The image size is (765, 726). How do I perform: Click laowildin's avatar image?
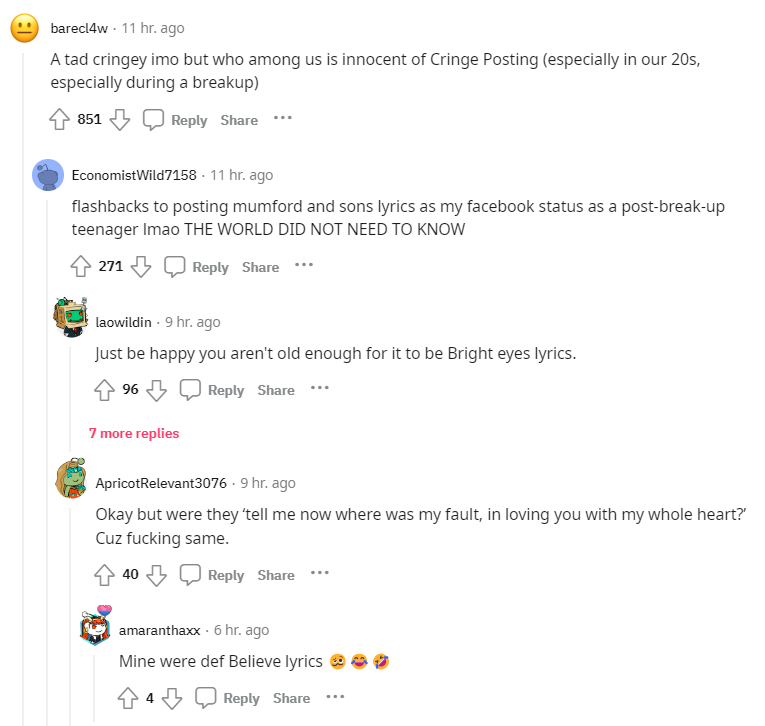pyautogui.click(x=71, y=317)
